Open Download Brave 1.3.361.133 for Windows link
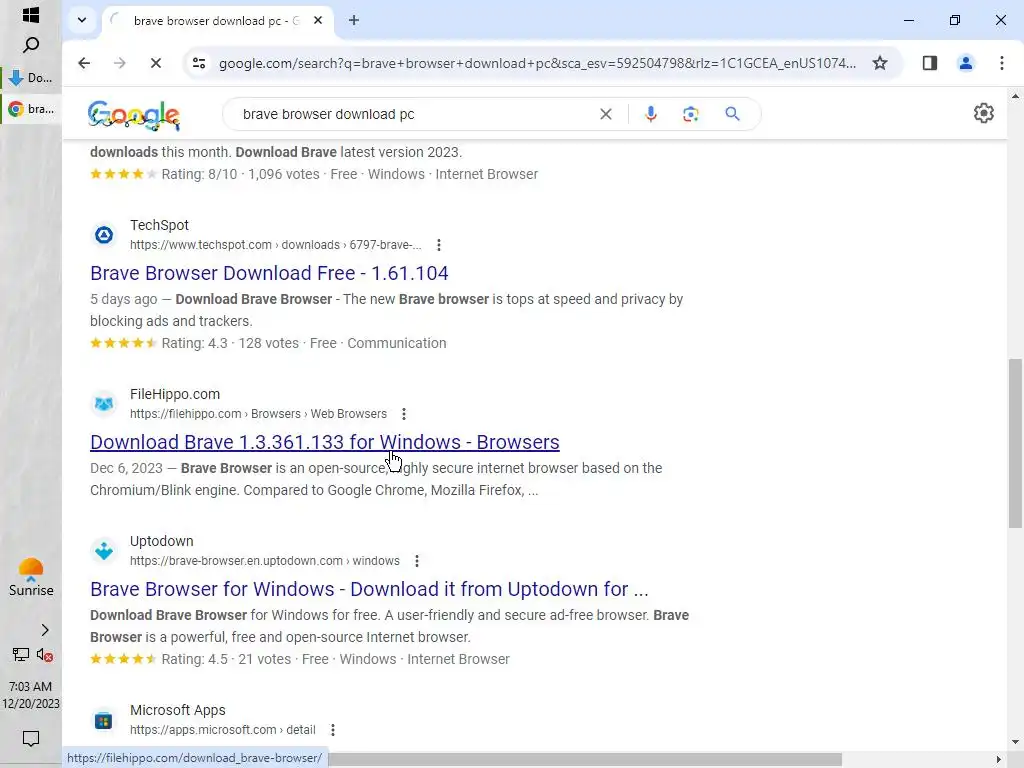The image size is (1024, 768). 325,442
